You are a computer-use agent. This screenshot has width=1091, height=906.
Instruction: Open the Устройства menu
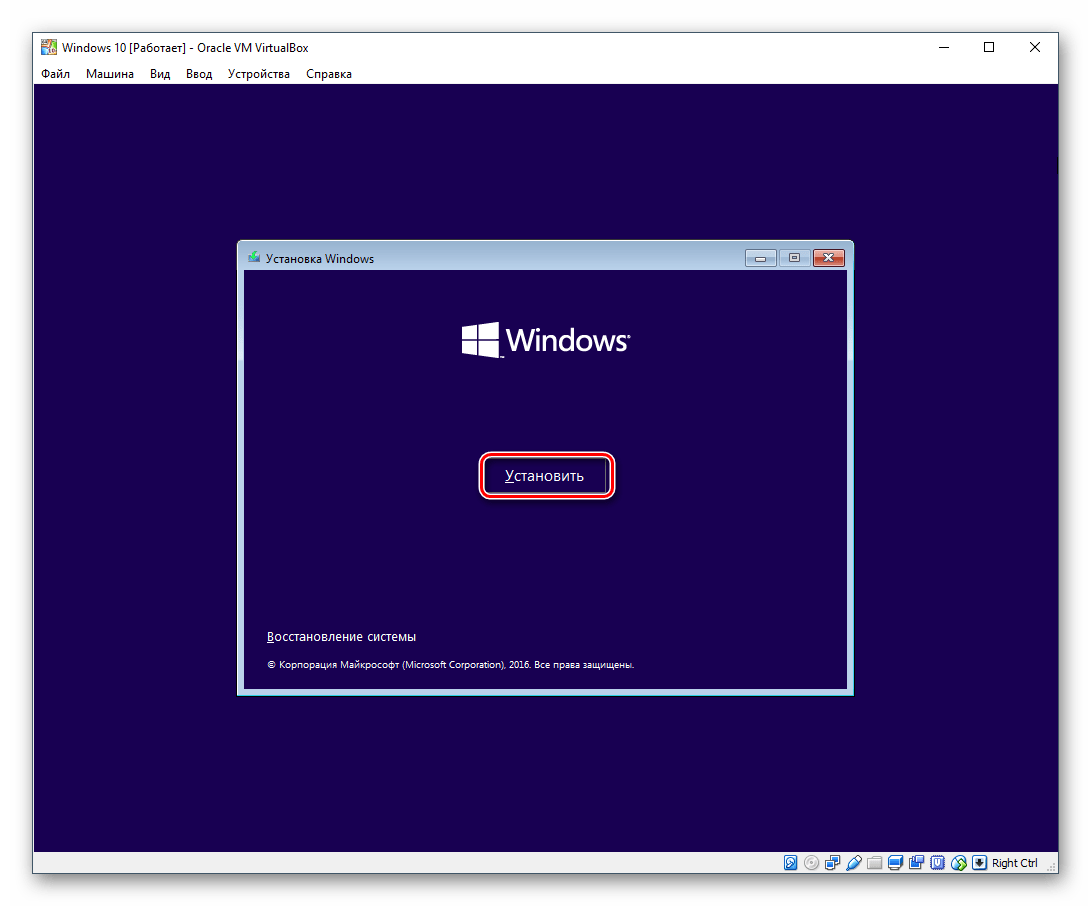pyautogui.click(x=259, y=74)
